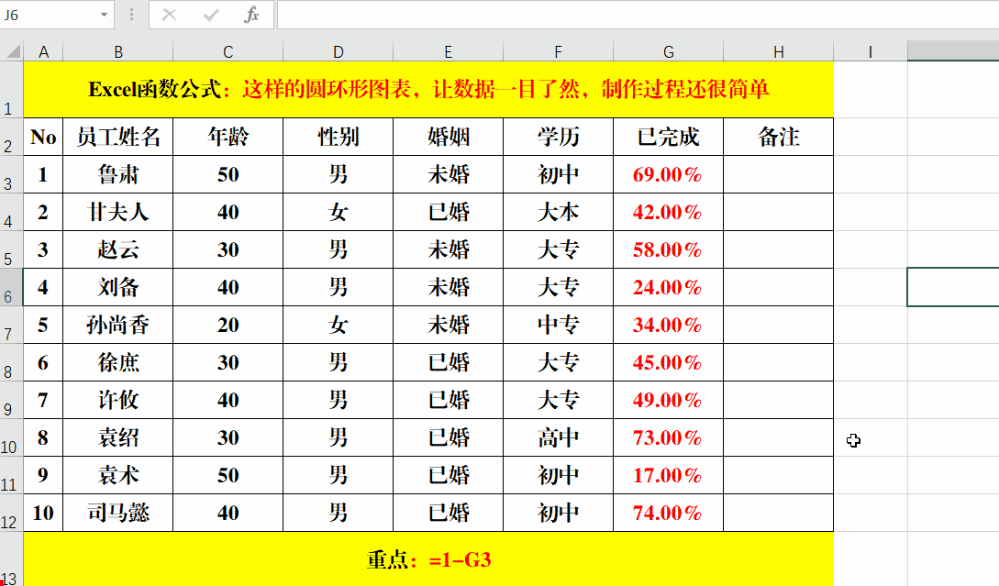
Task: Select column G header
Action: pos(668,52)
